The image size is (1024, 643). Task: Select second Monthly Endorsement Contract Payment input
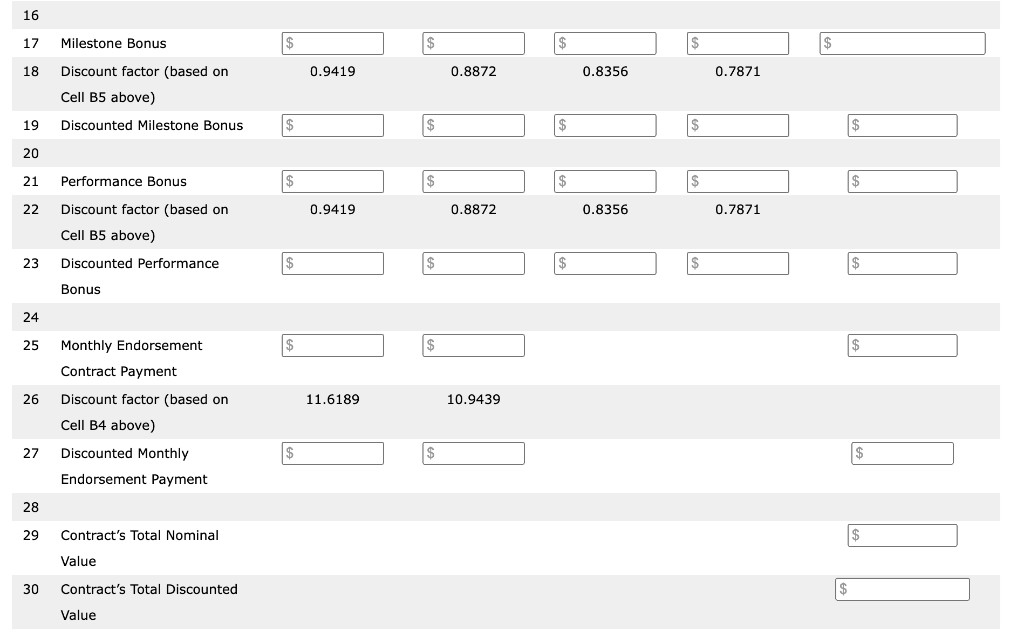coord(473,345)
